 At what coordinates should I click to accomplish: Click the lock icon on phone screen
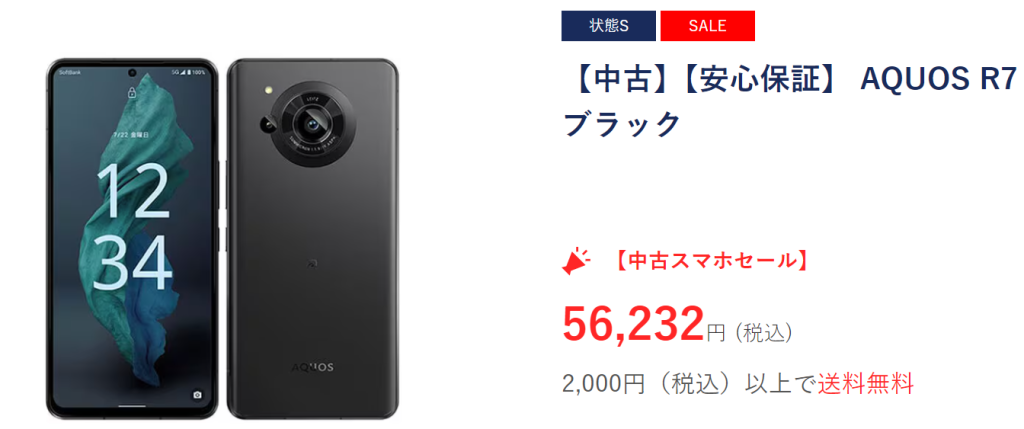point(132,92)
